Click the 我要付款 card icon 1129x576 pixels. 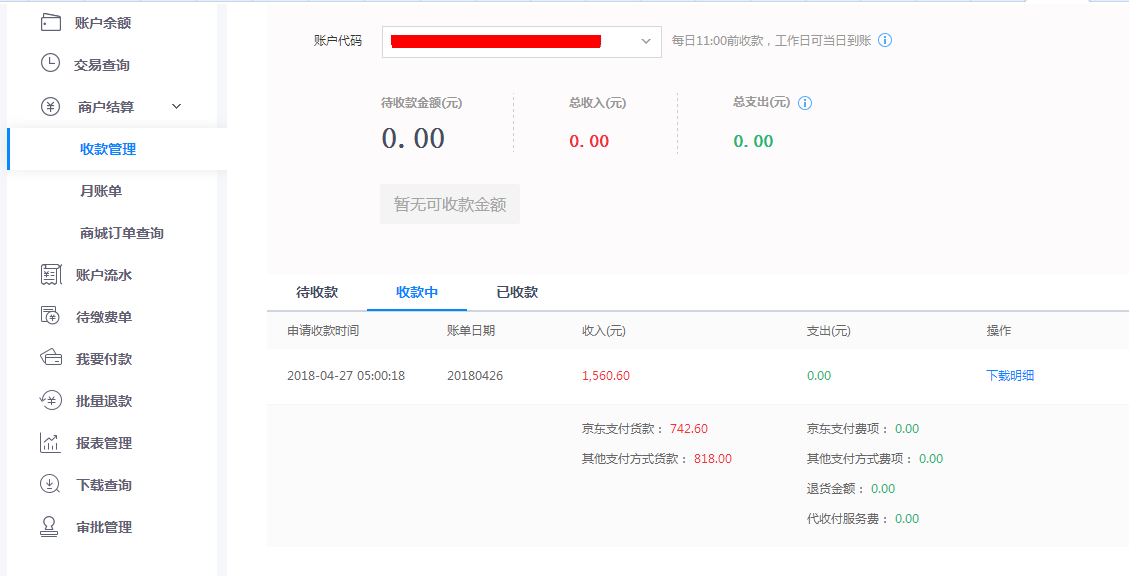[x=50, y=359]
